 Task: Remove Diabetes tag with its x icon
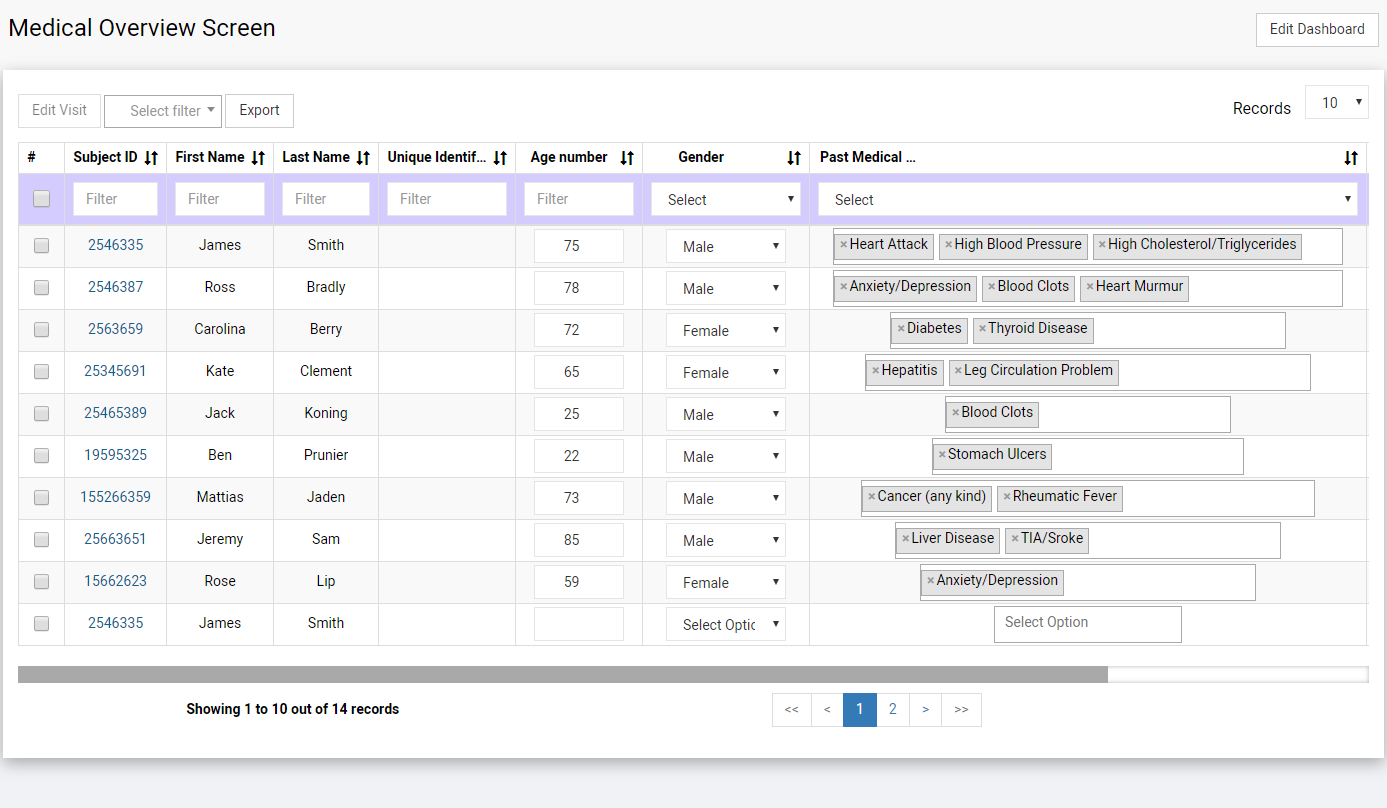pyautogui.click(x=901, y=329)
